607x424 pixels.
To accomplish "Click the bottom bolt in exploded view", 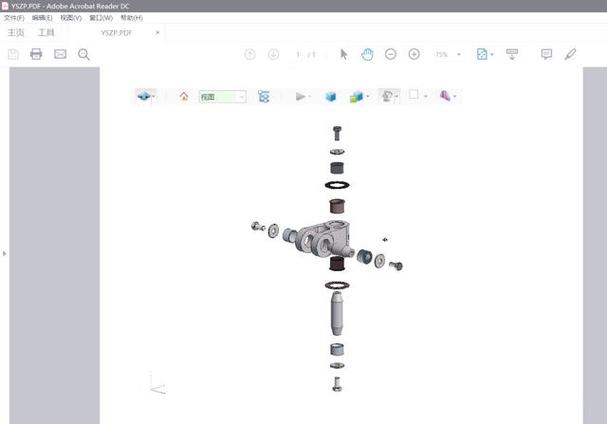I will (337, 384).
